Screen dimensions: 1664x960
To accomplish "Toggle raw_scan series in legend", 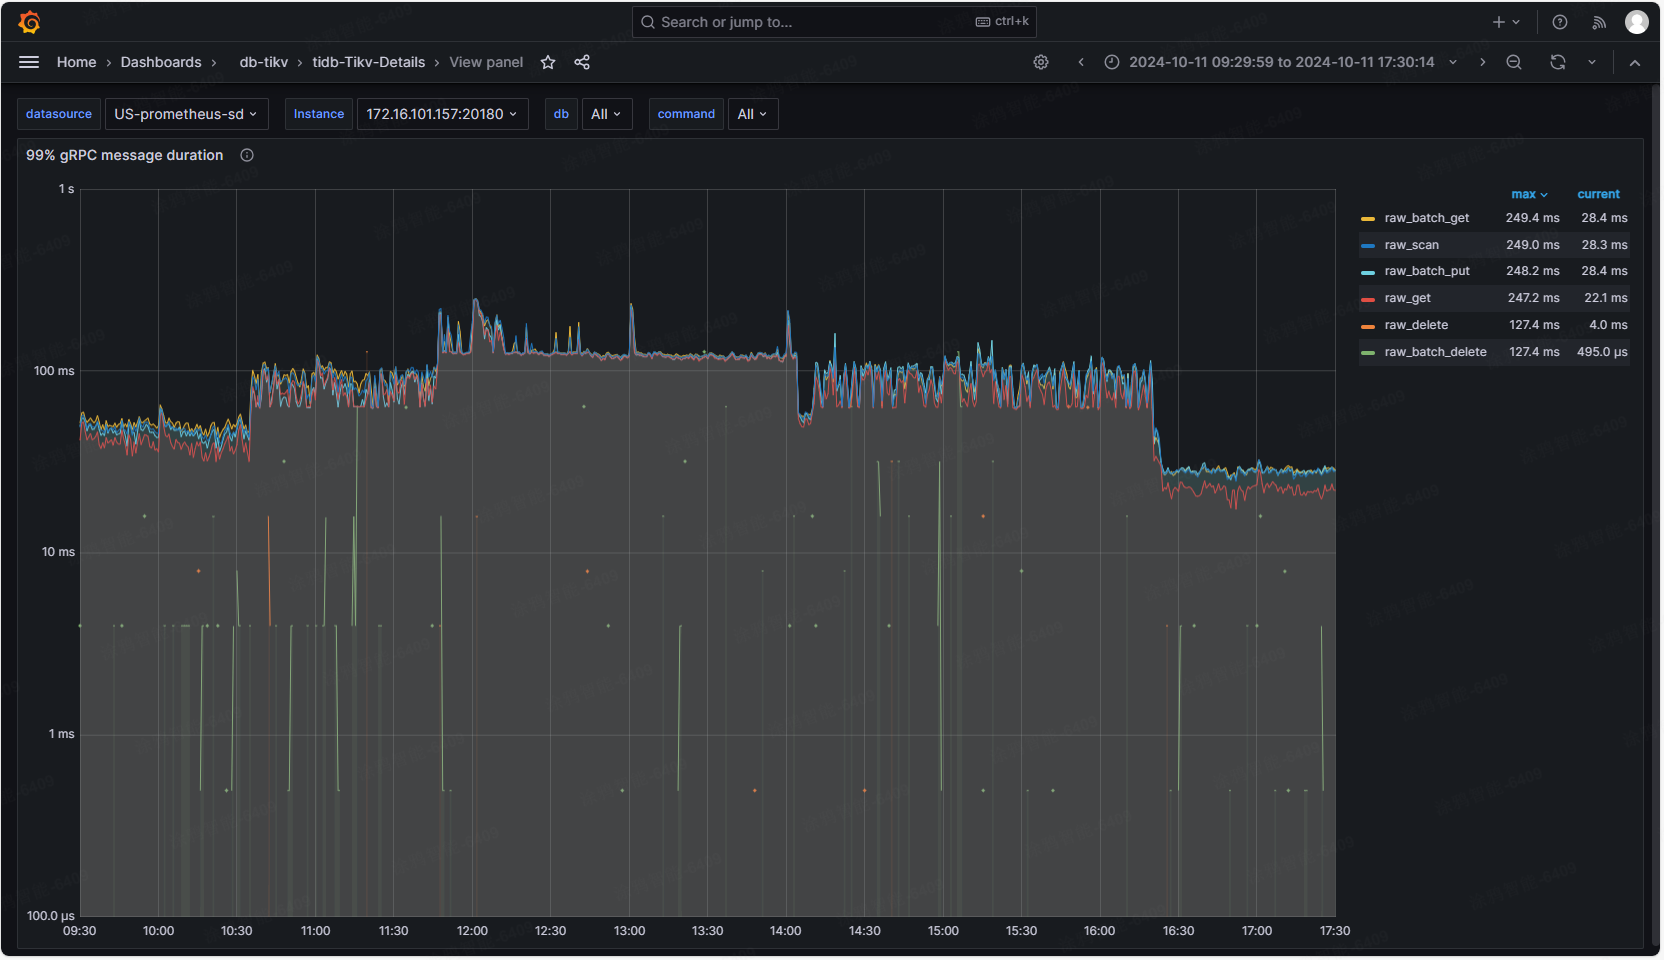I will coord(1411,245).
